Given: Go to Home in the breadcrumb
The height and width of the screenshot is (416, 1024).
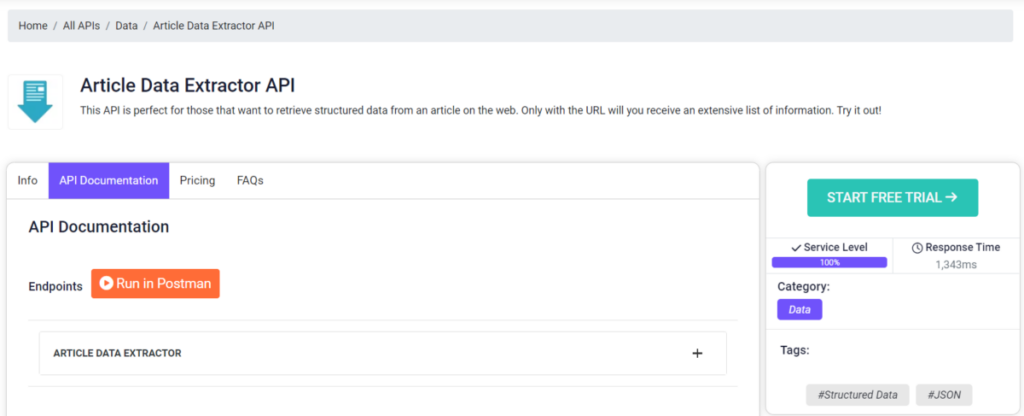Looking at the screenshot, I should (x=33, y=26).
